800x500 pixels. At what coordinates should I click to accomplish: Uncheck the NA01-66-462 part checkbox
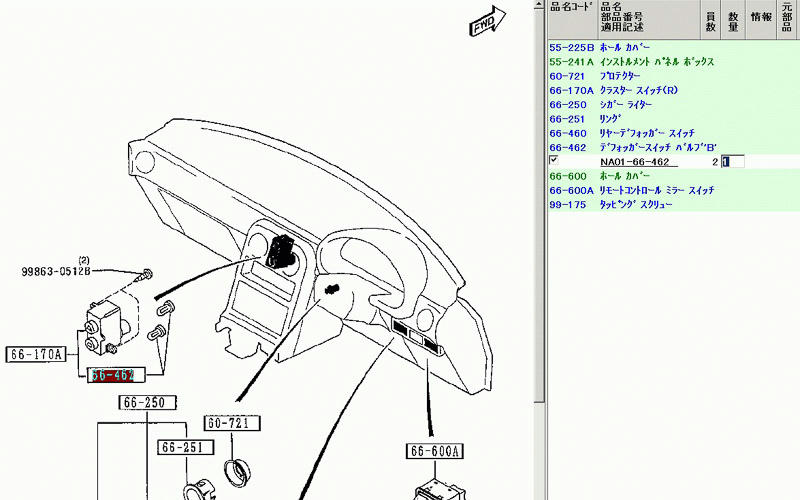click(x=554, y=161)
